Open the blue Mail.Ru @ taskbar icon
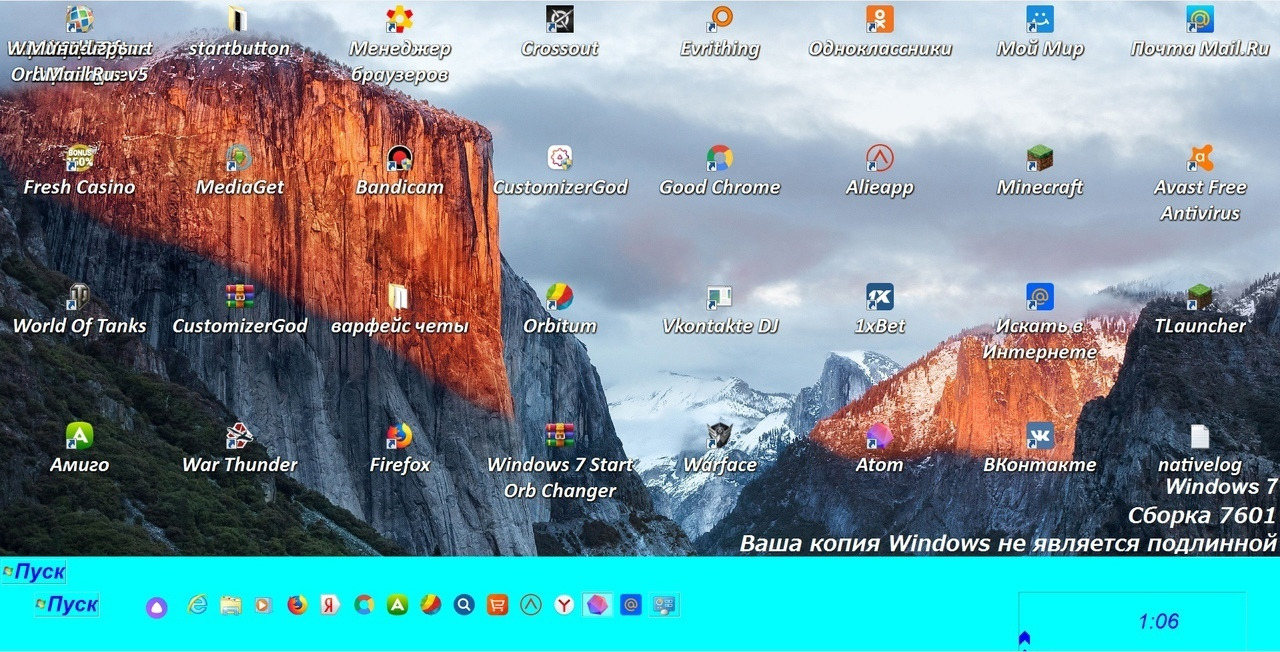The image size is (1280, 652). [630, 605]
